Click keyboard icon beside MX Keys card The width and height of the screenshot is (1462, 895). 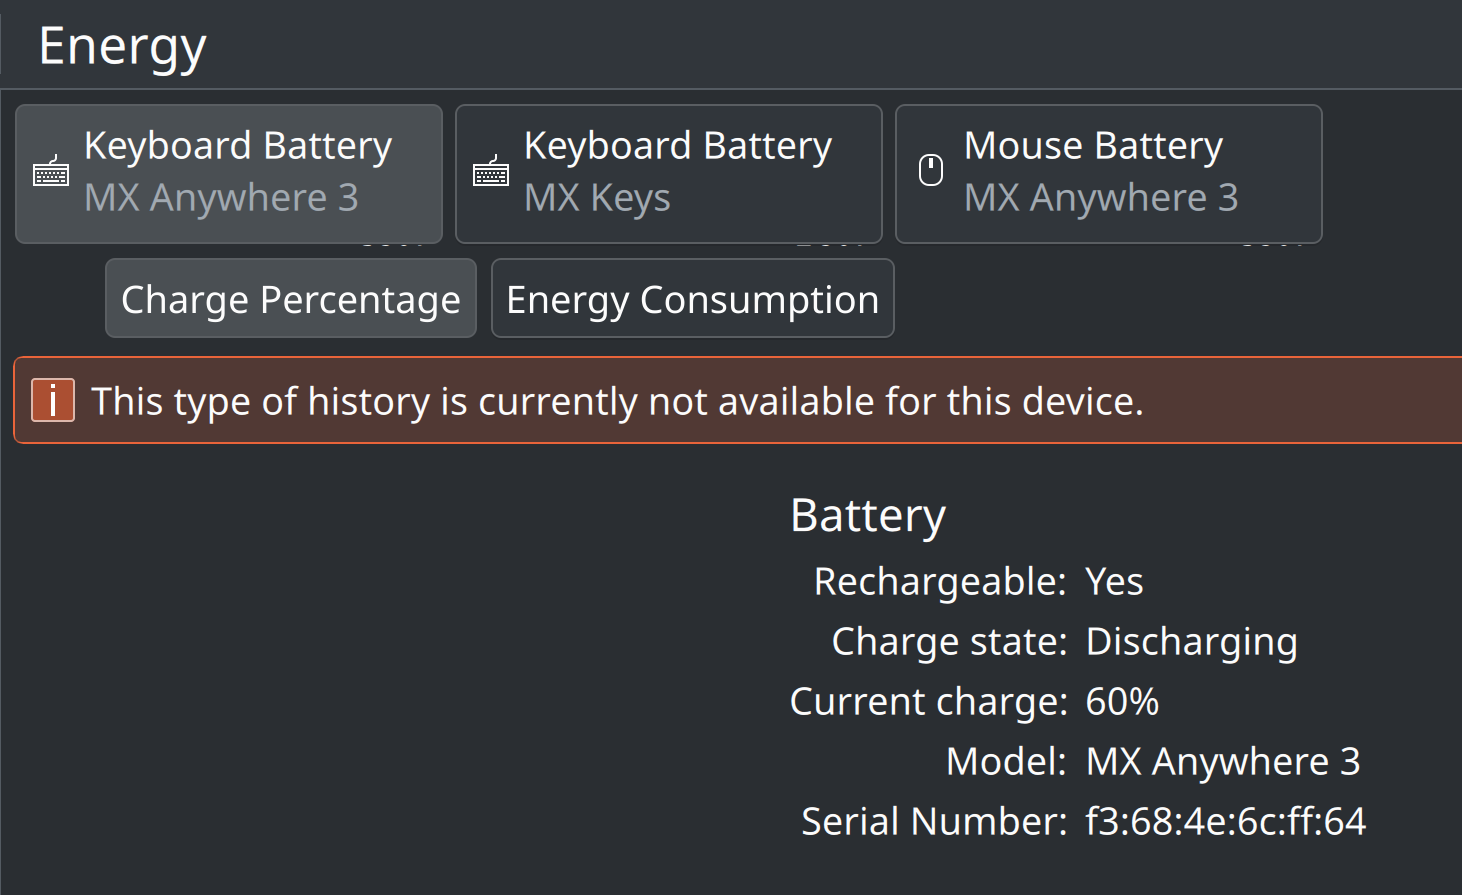(x=491, y=172)
